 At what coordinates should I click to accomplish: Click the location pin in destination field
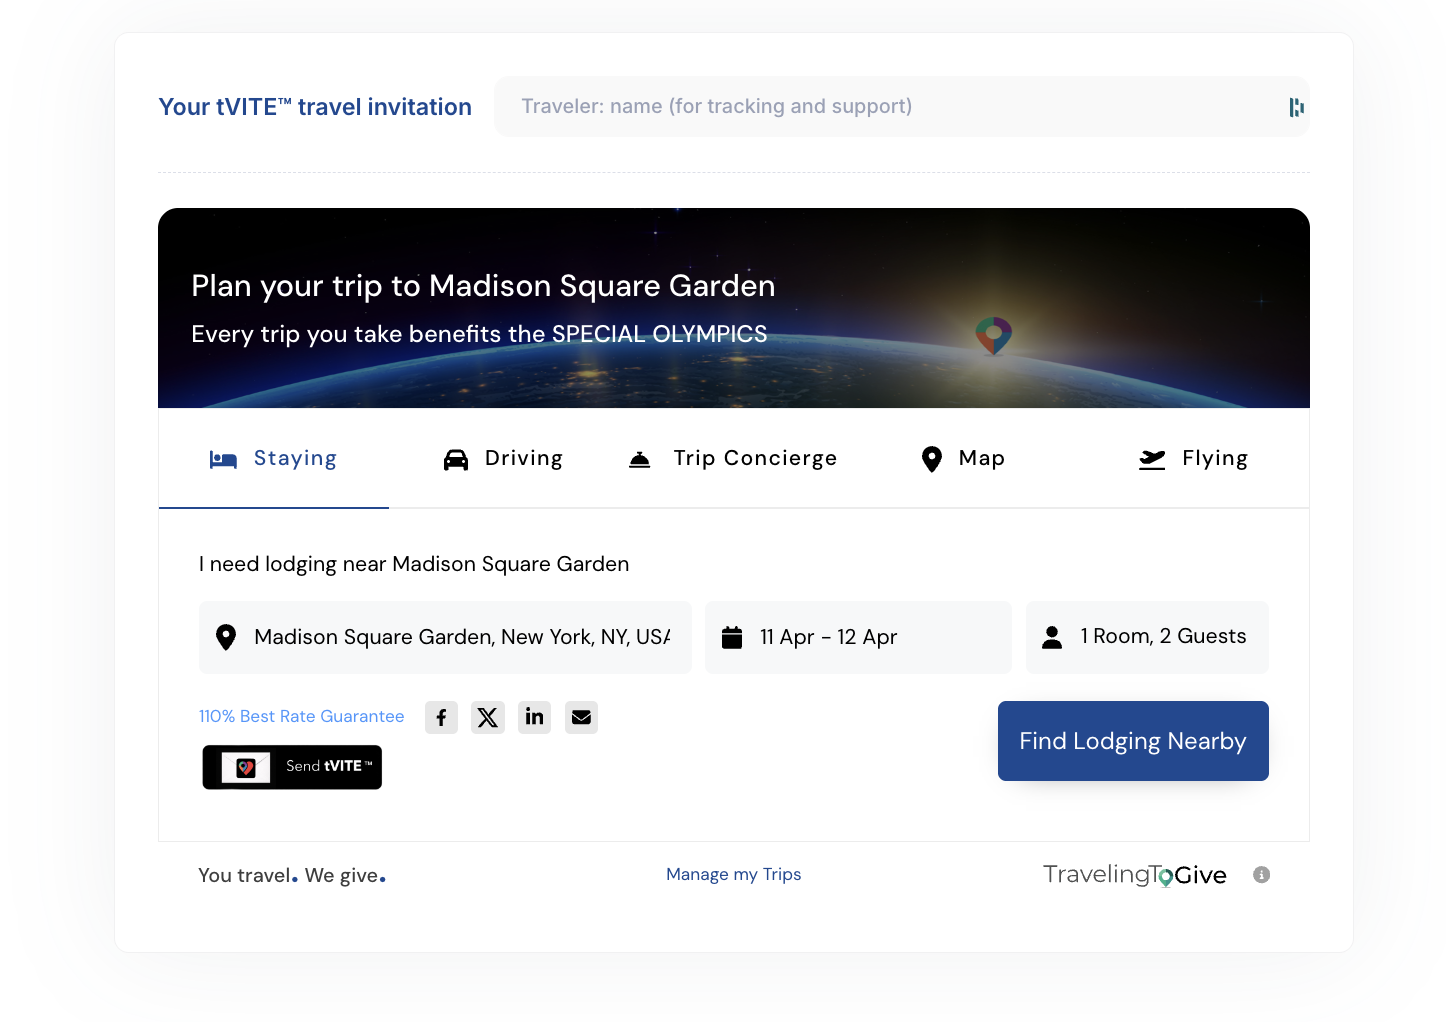[x=226, y=637]
